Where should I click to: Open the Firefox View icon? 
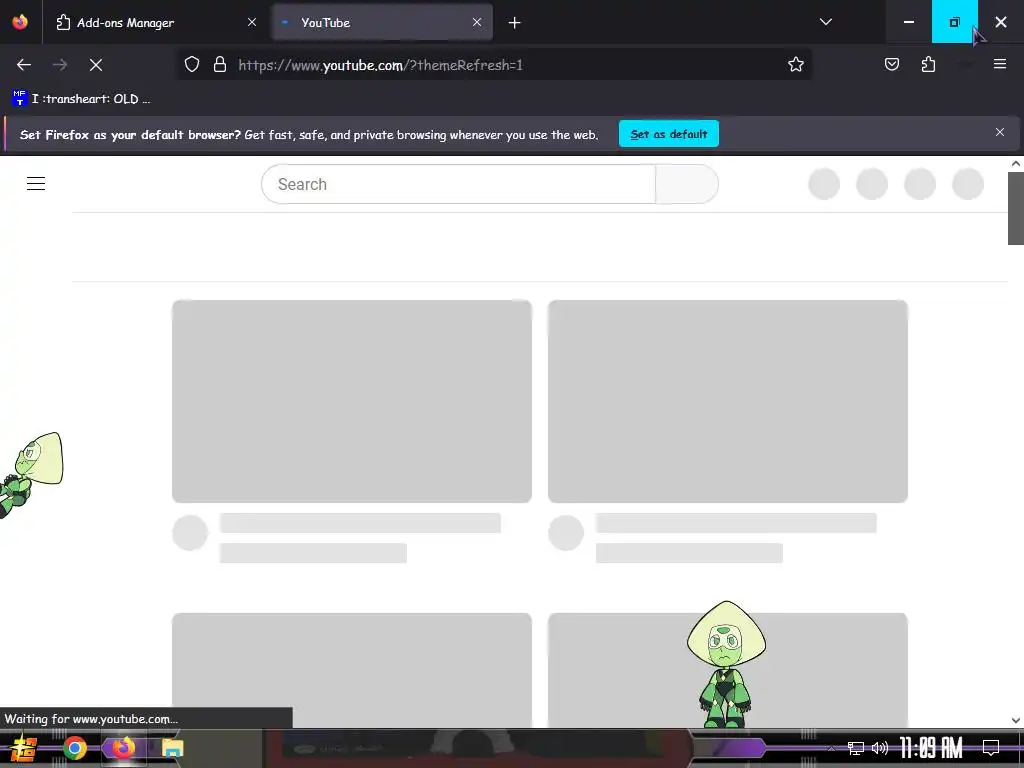(x=20, y=22)
